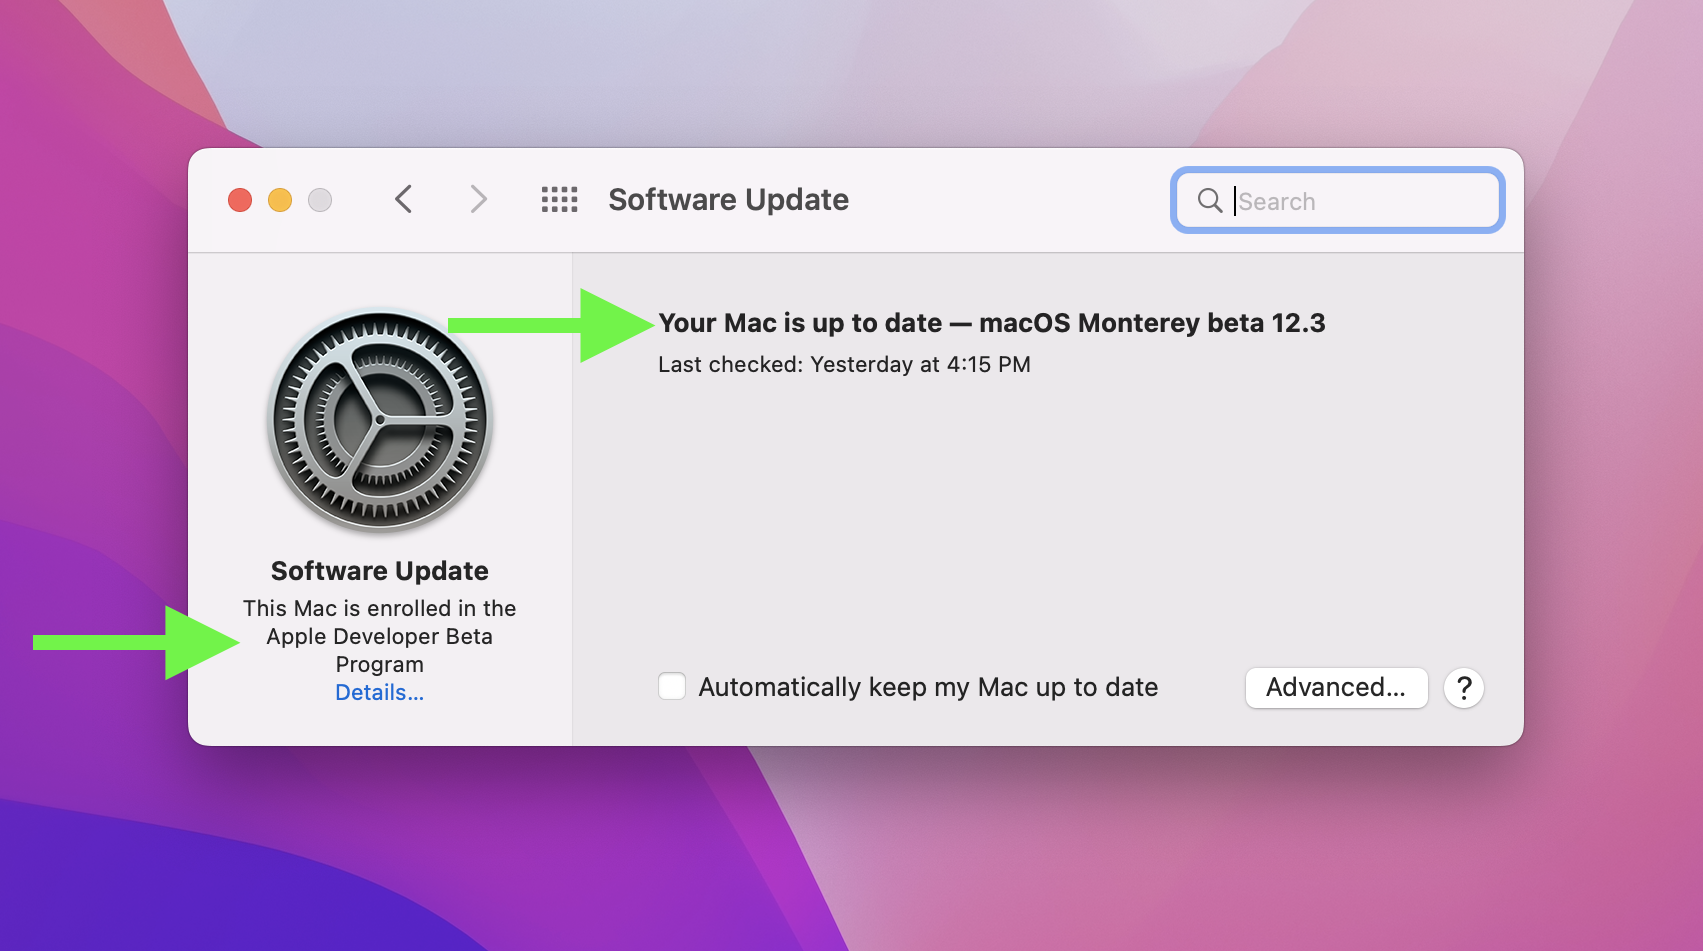
Task: Open the Show All preferences grid icon
Action: point(559,199)
